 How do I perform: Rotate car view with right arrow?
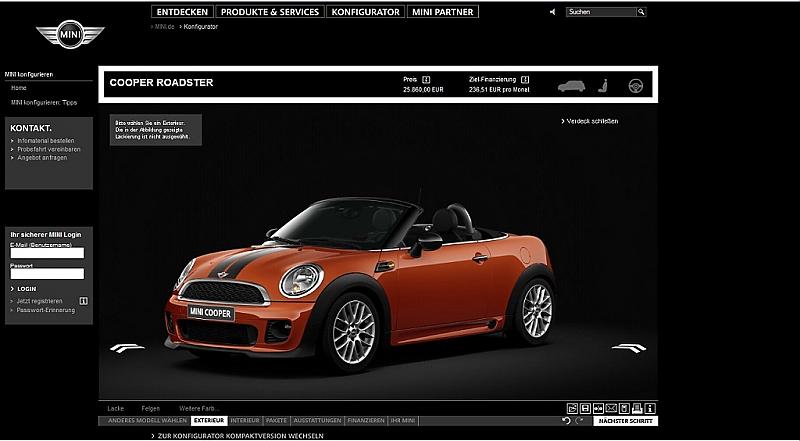[x=628, y=348]
